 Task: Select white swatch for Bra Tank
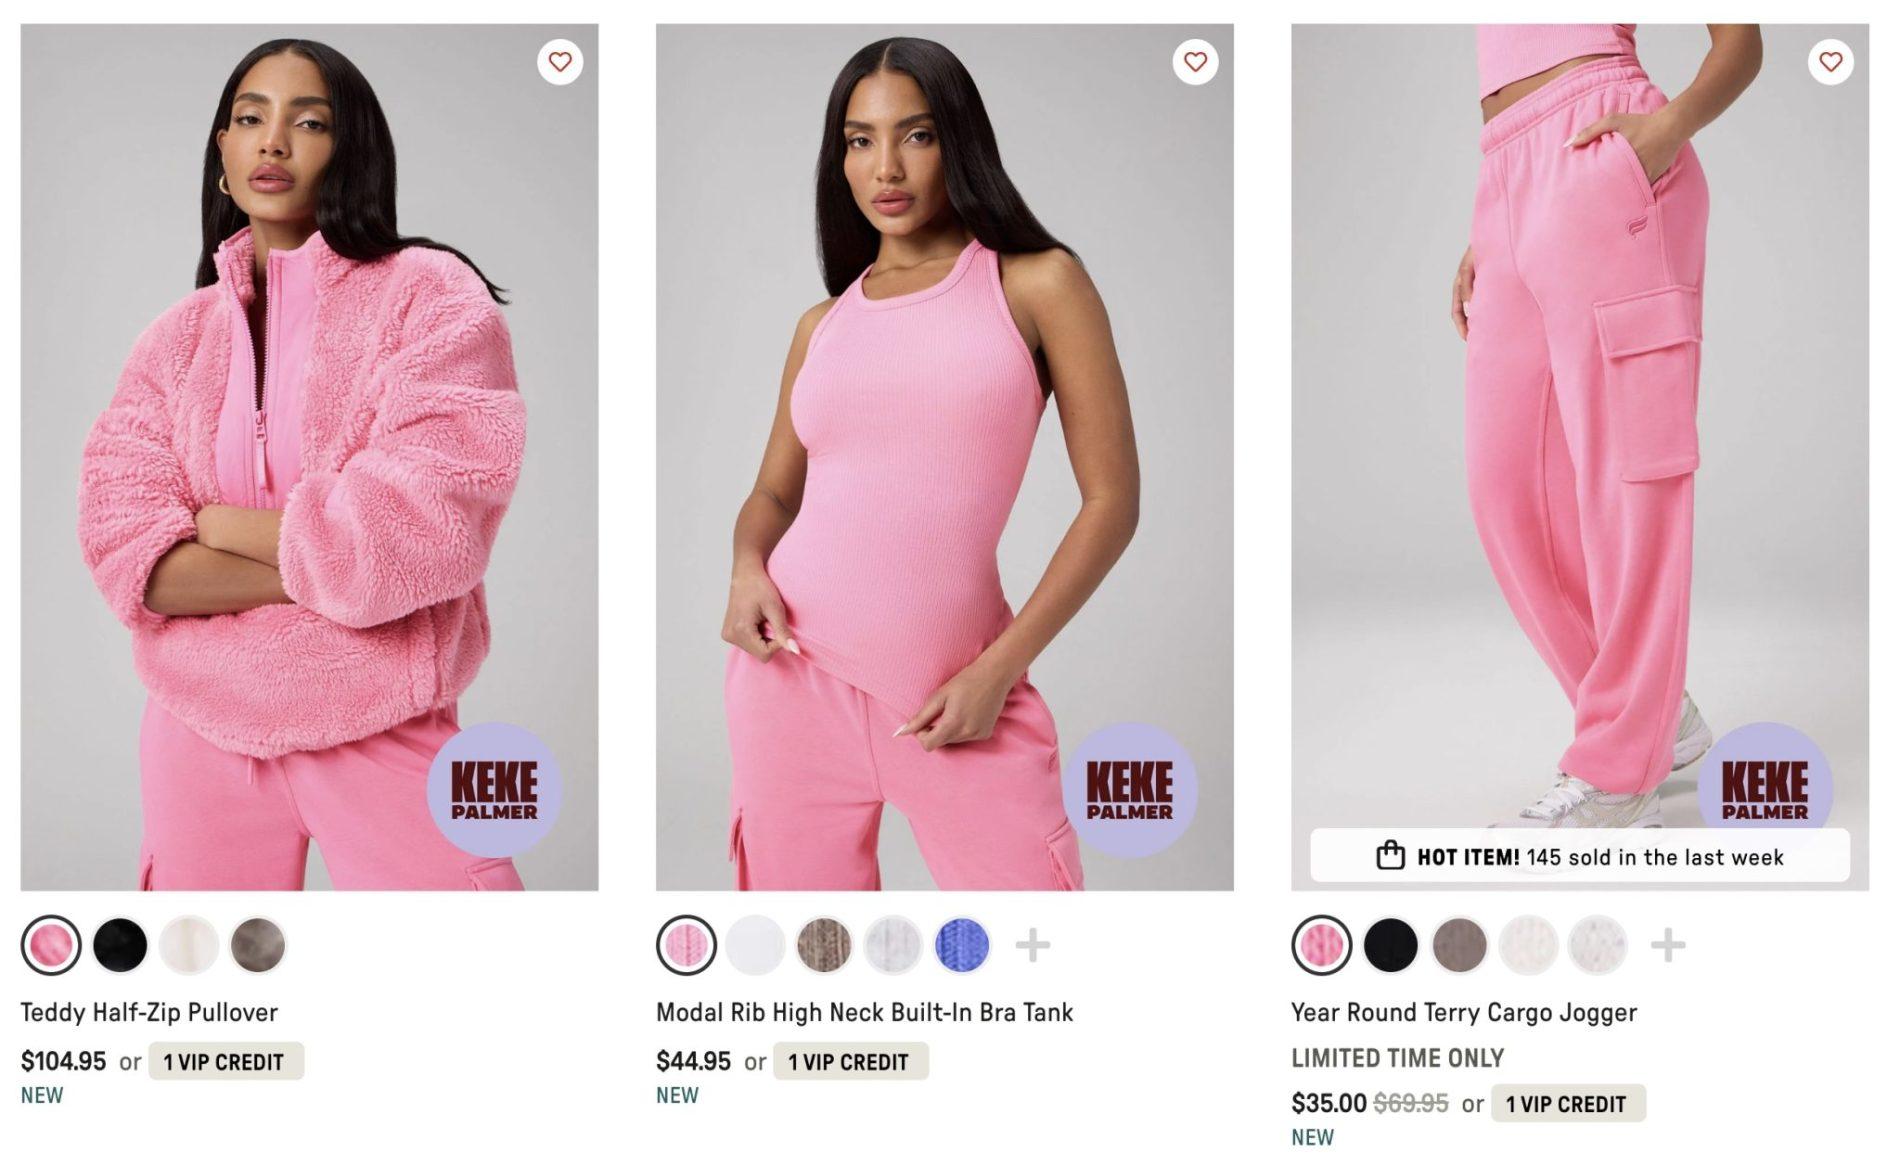[755, 945]
